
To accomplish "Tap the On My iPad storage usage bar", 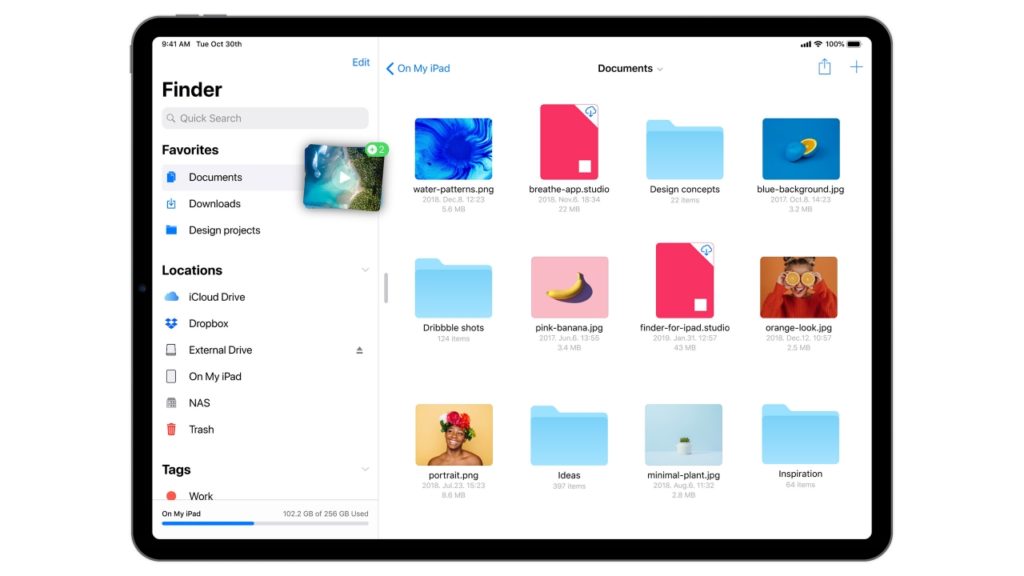I will pyautogui.click(x=264, y=521).
